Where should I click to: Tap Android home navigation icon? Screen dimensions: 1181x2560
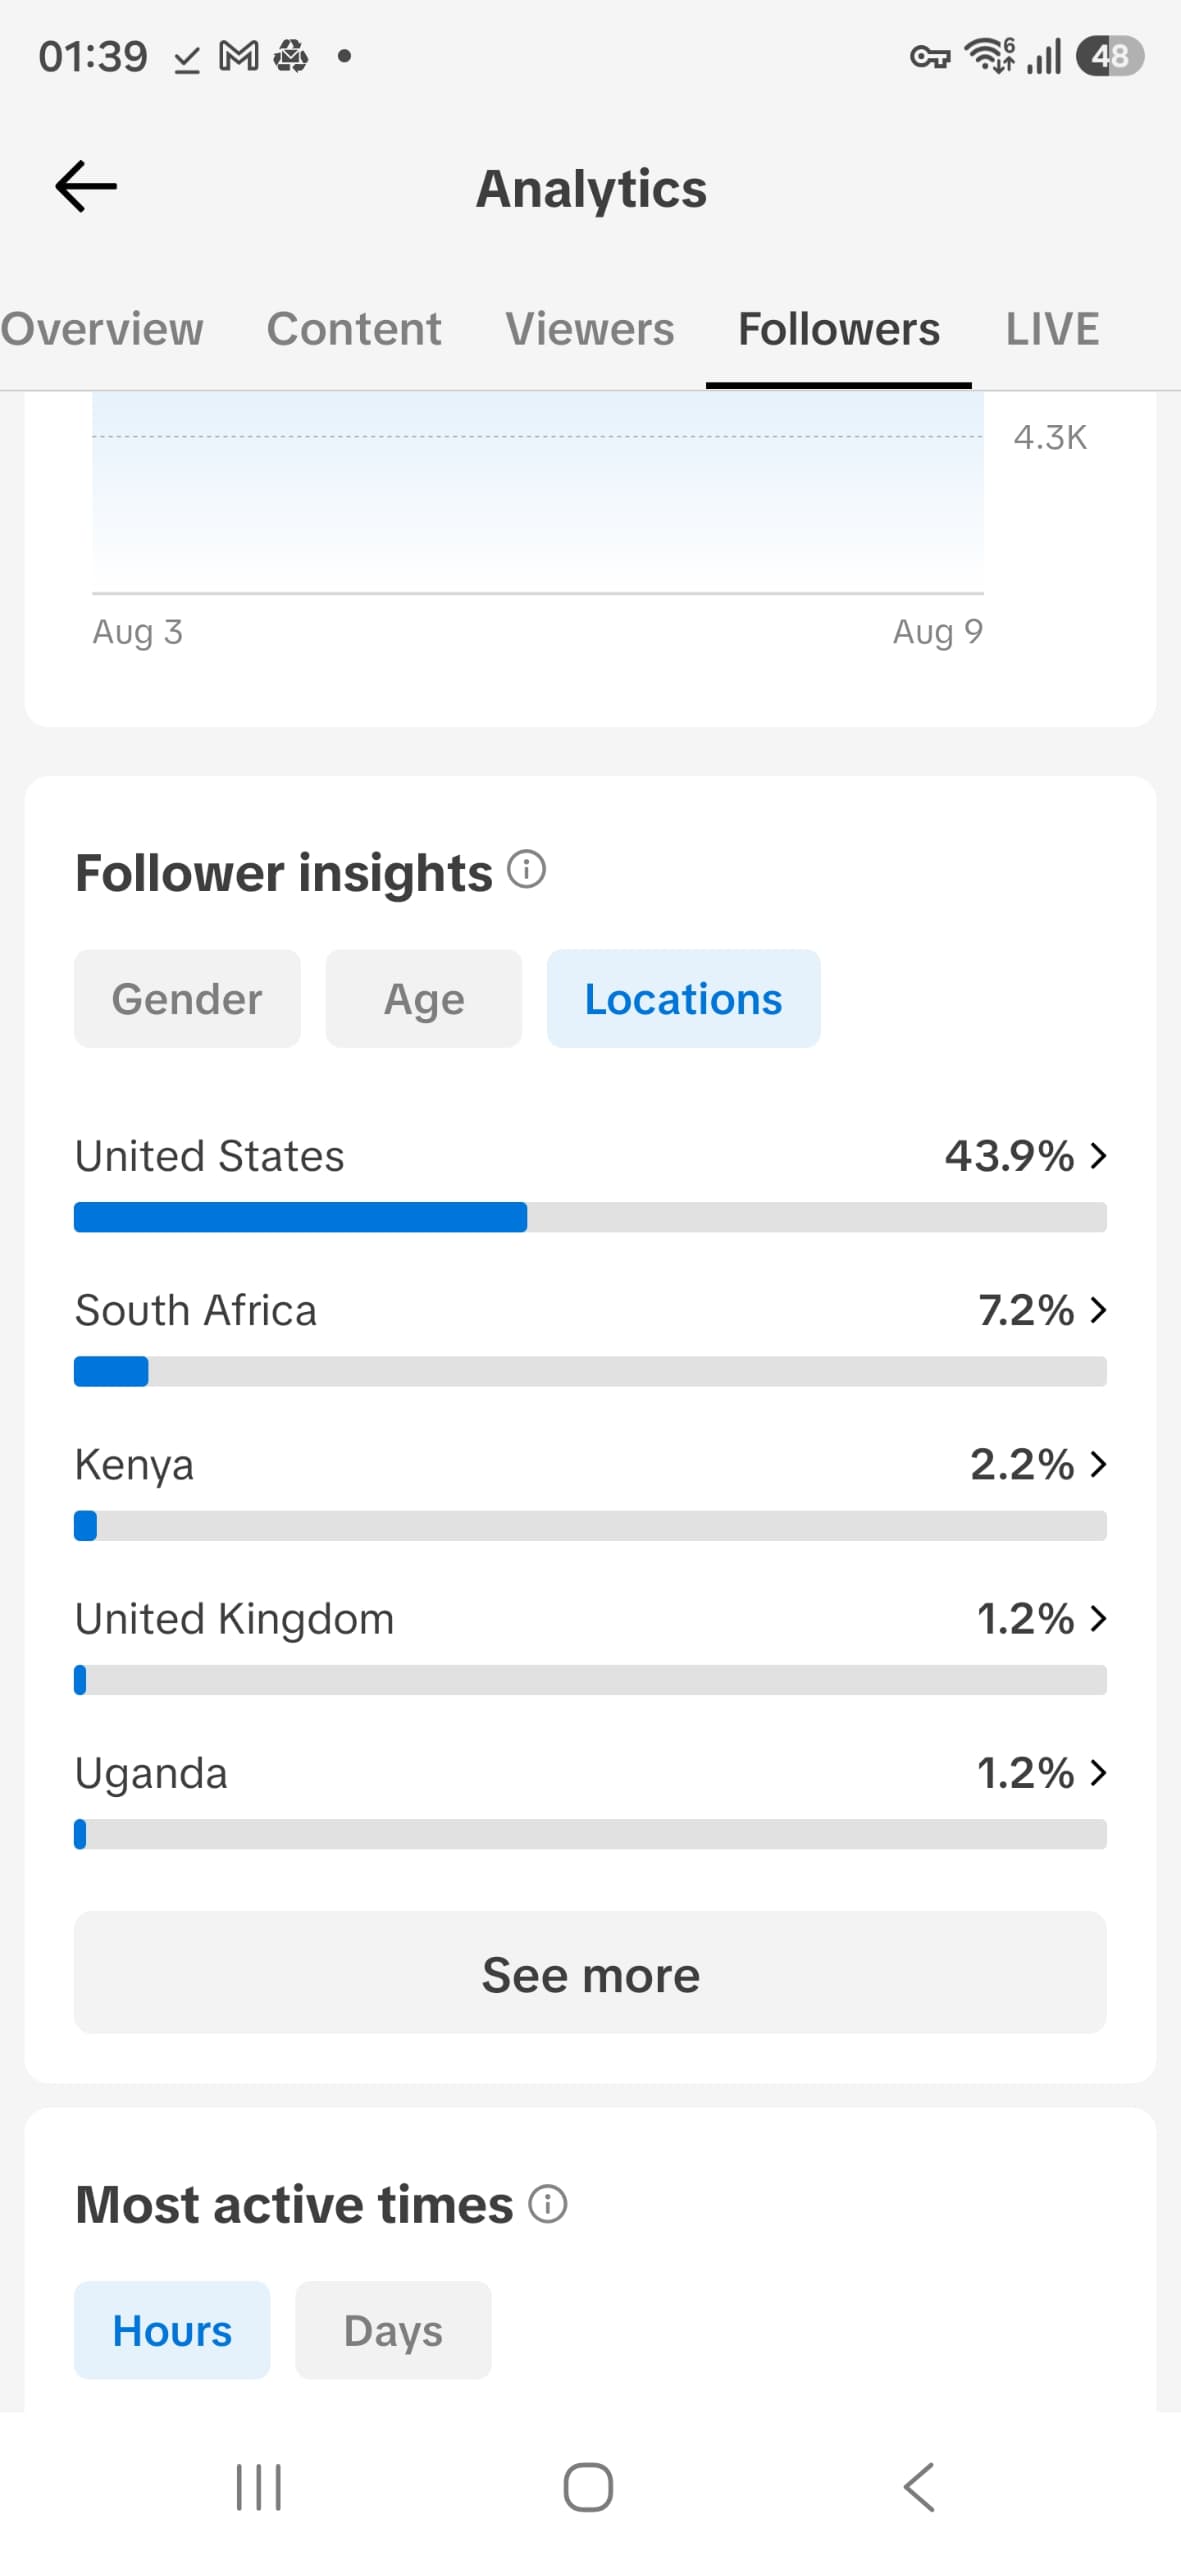[588, 2486]
